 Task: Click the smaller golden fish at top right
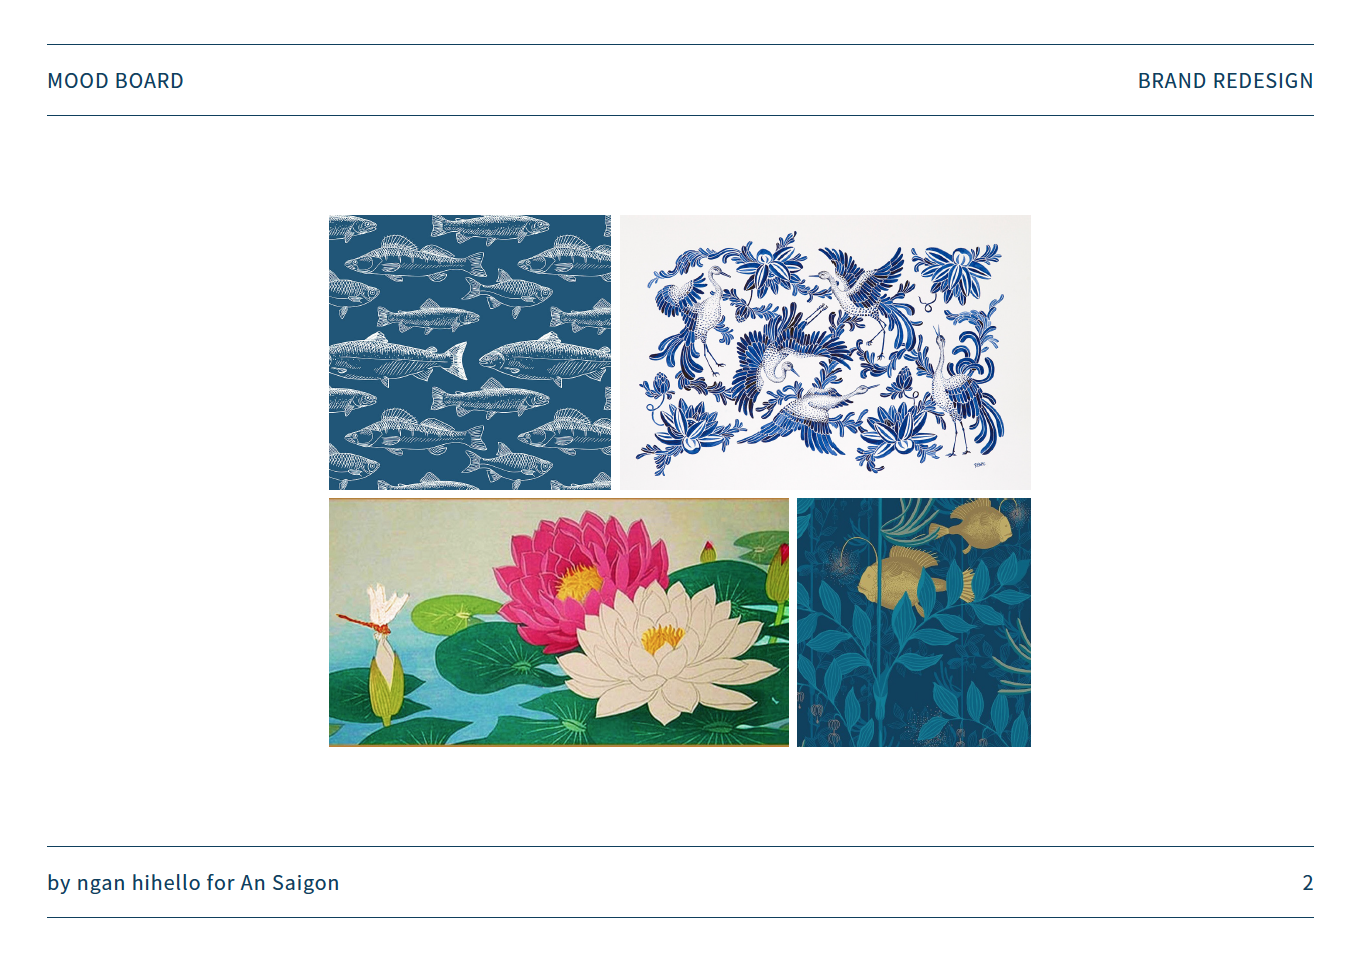click(x=972, y=523)
